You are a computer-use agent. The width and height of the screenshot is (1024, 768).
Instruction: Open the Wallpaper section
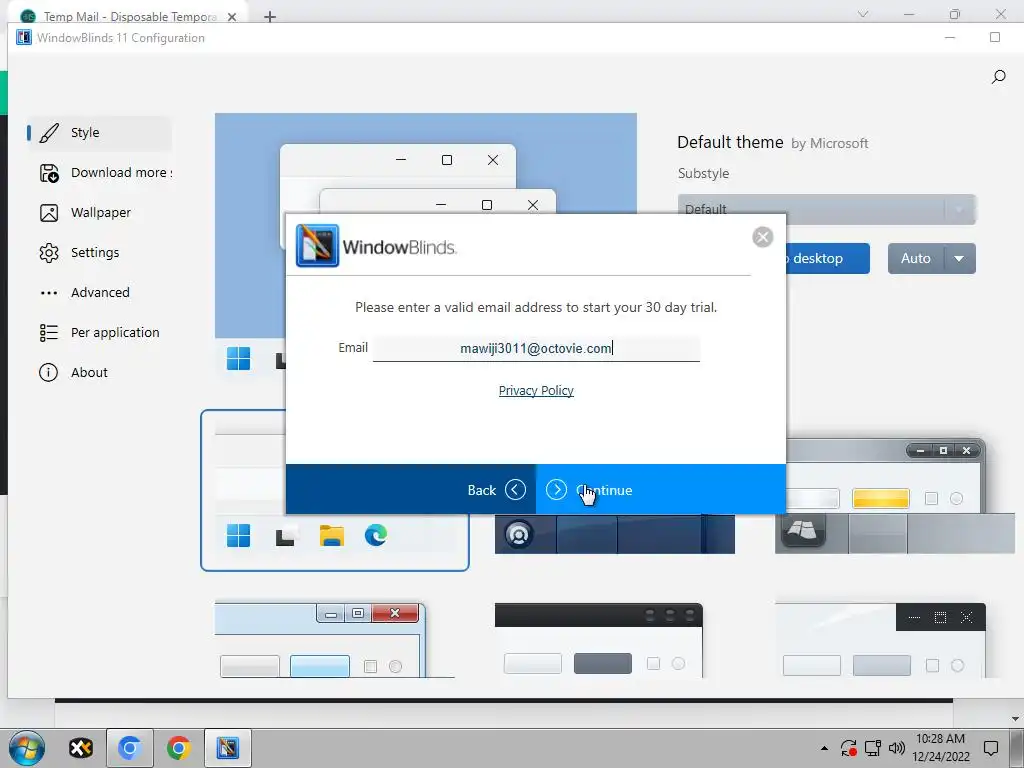99,212
